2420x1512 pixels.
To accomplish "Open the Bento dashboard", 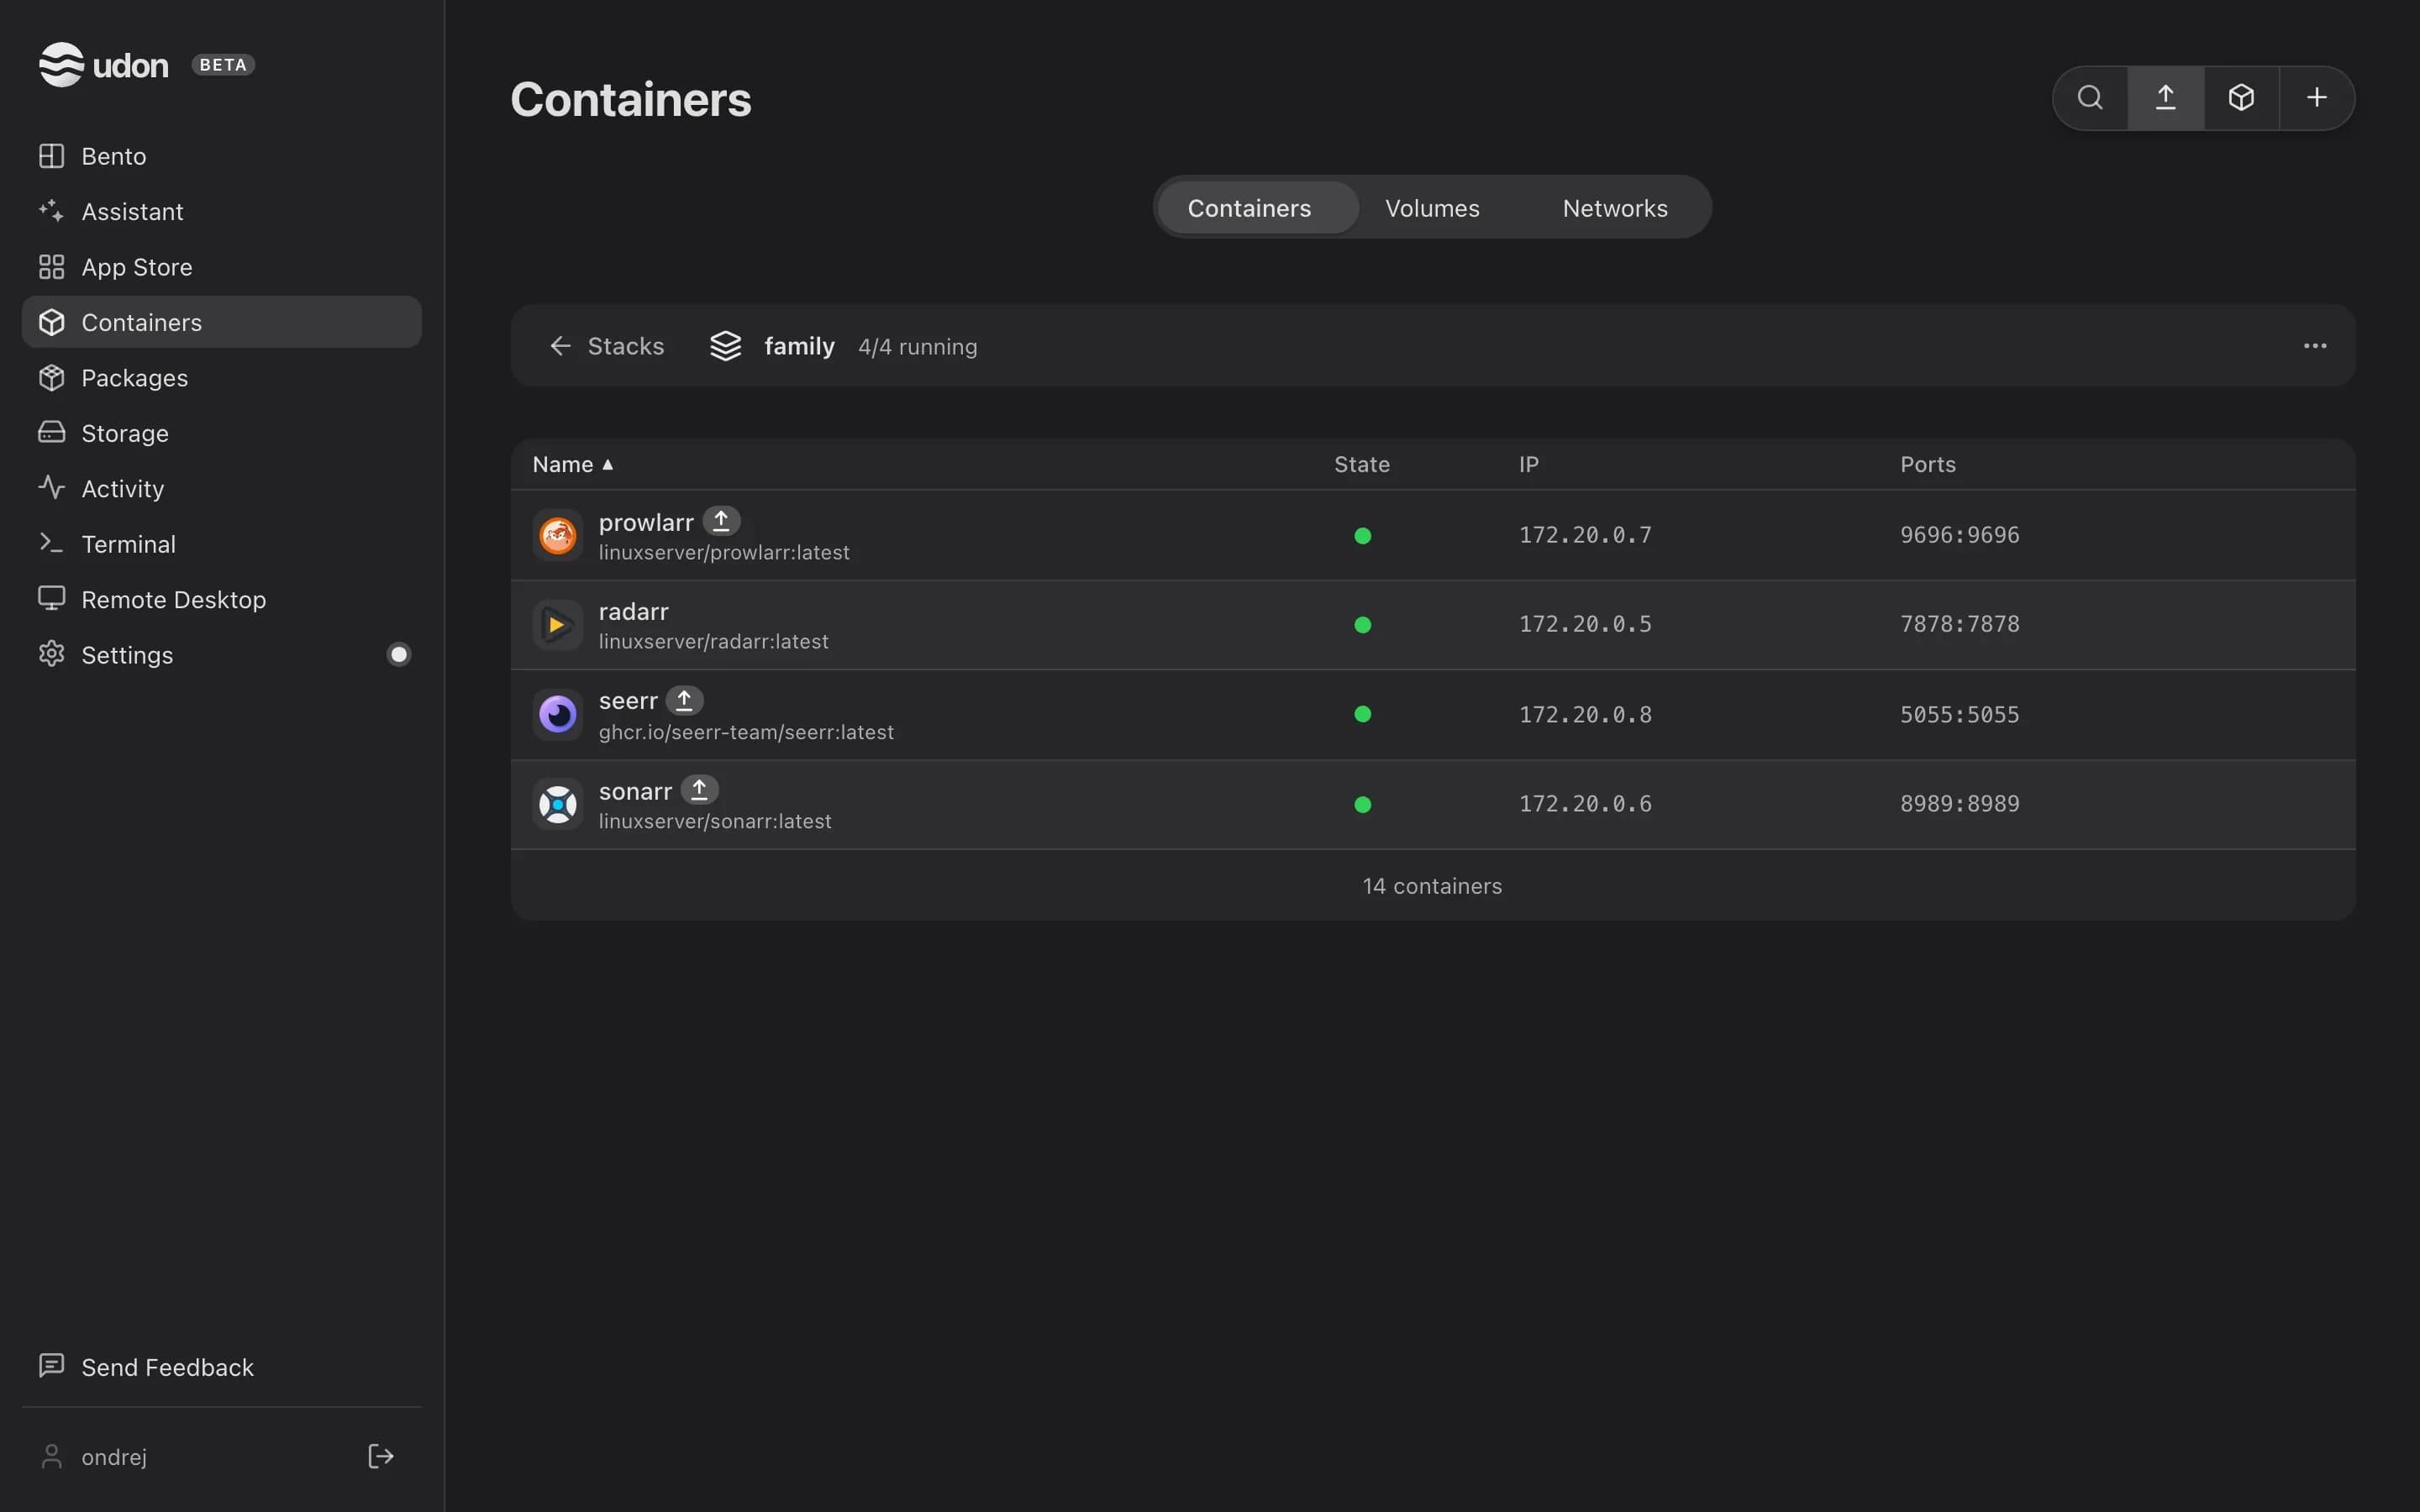I will (221, 156).
